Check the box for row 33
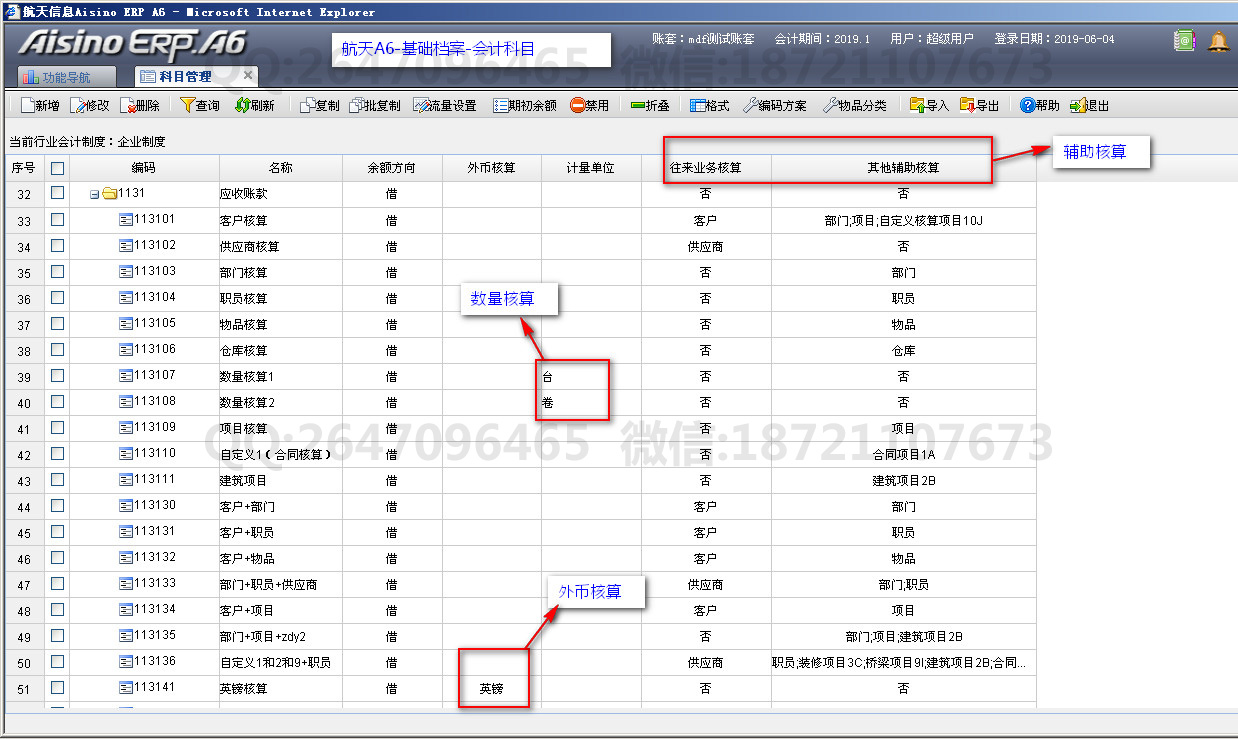Image resolution: width=1238 pixels, height=739 pixels. 57,220
